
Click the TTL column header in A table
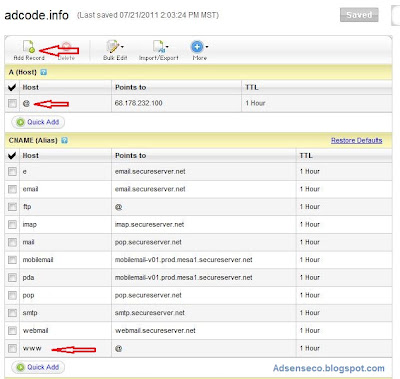click(251, 87)
